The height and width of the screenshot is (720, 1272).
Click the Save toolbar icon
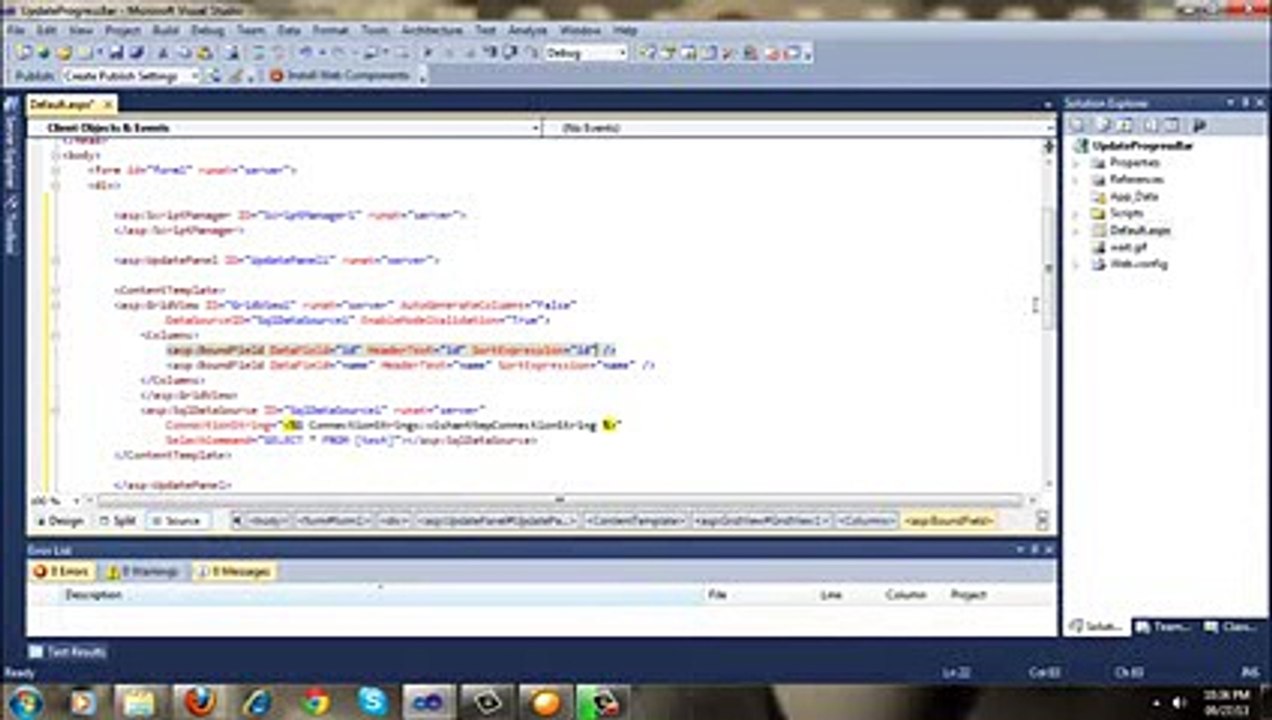coord(116,53)
